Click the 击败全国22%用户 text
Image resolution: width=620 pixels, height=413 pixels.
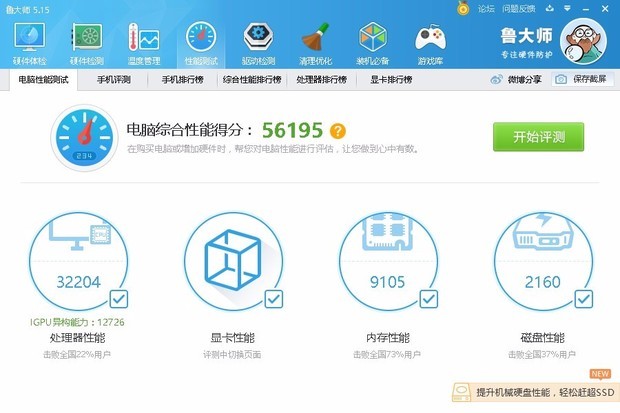[x=77, y=354]
